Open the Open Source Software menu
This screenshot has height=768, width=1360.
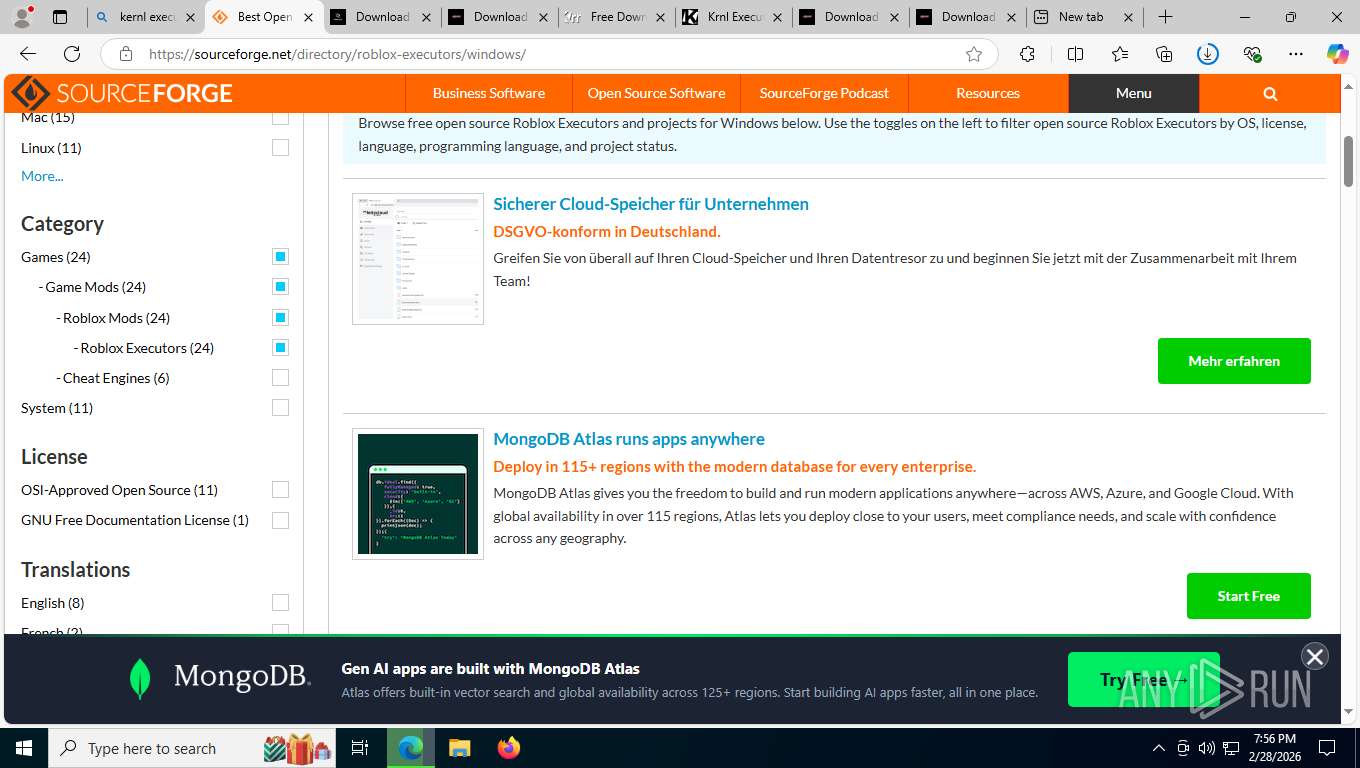[x=656, y=93]
